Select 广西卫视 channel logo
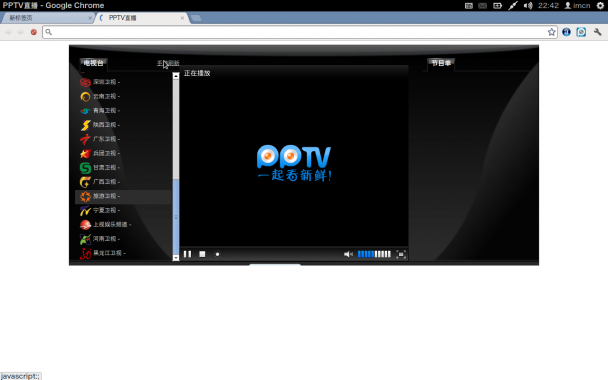This screenshot has height=380, width=608. point(85,182)
